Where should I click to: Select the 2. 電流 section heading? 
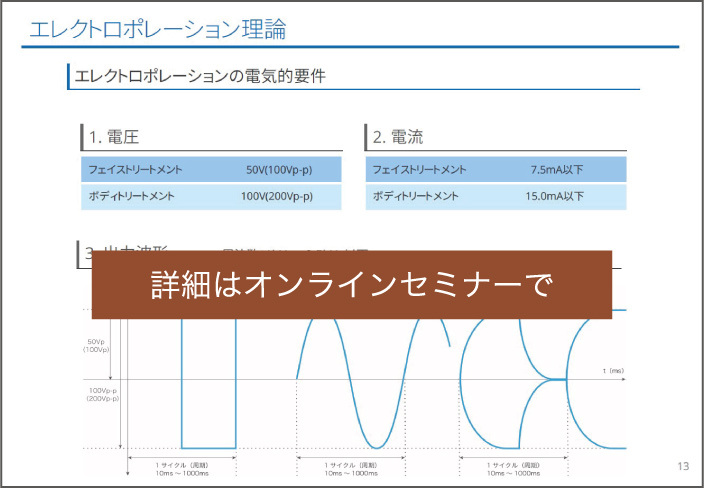click(400, 137)
